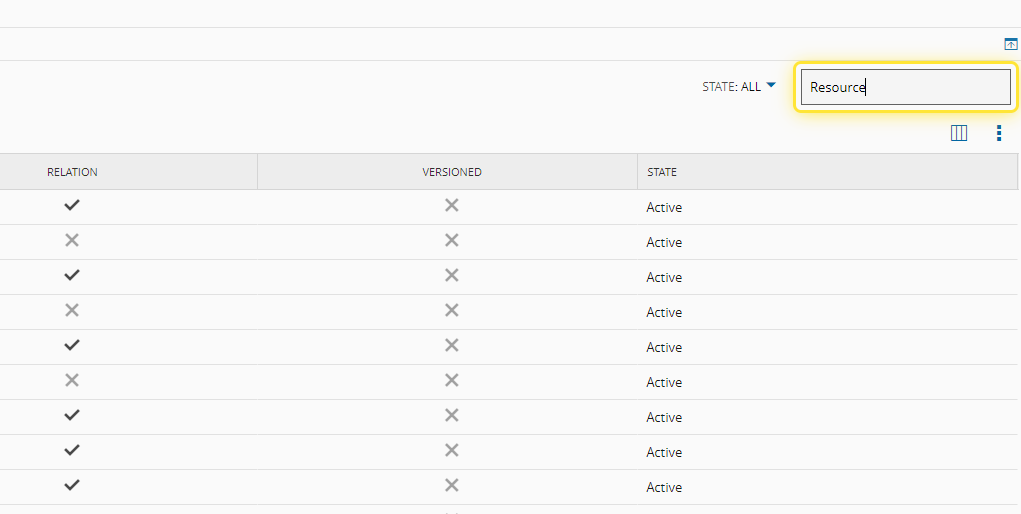This screenshot has width=1021, height=514.
Task: Select the Active state cell in the first row
Action: point(664,208)
